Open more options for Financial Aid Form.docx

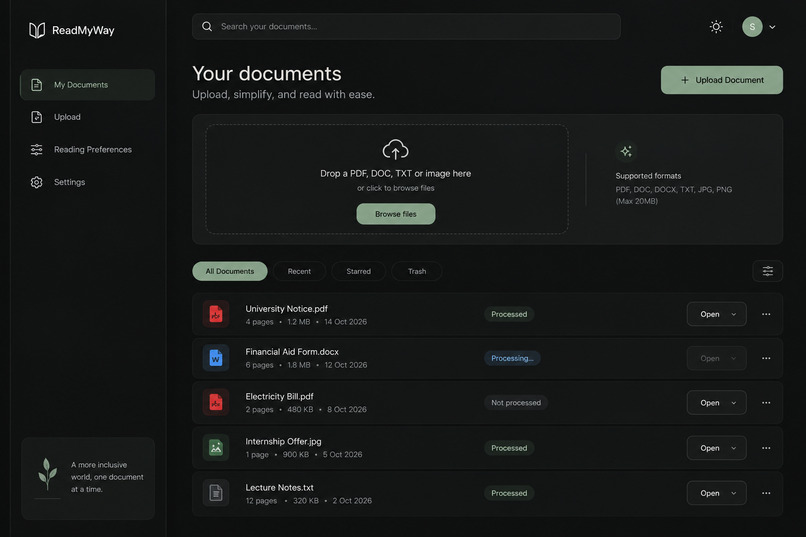(x=766, y=358)
